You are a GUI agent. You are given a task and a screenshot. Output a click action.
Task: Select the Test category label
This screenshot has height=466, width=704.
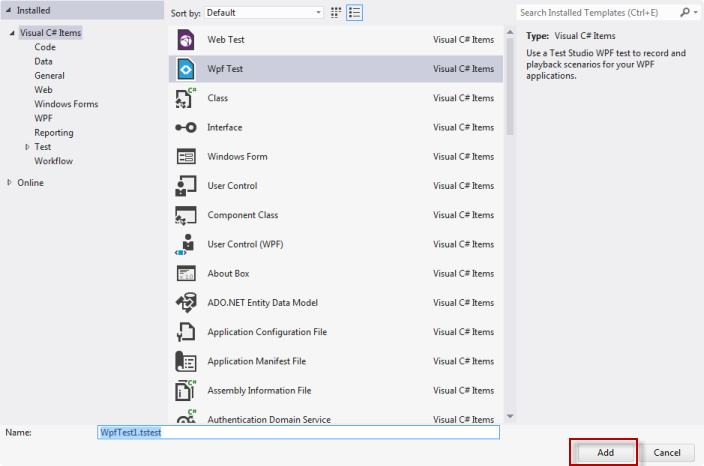[x=43, y=147]
